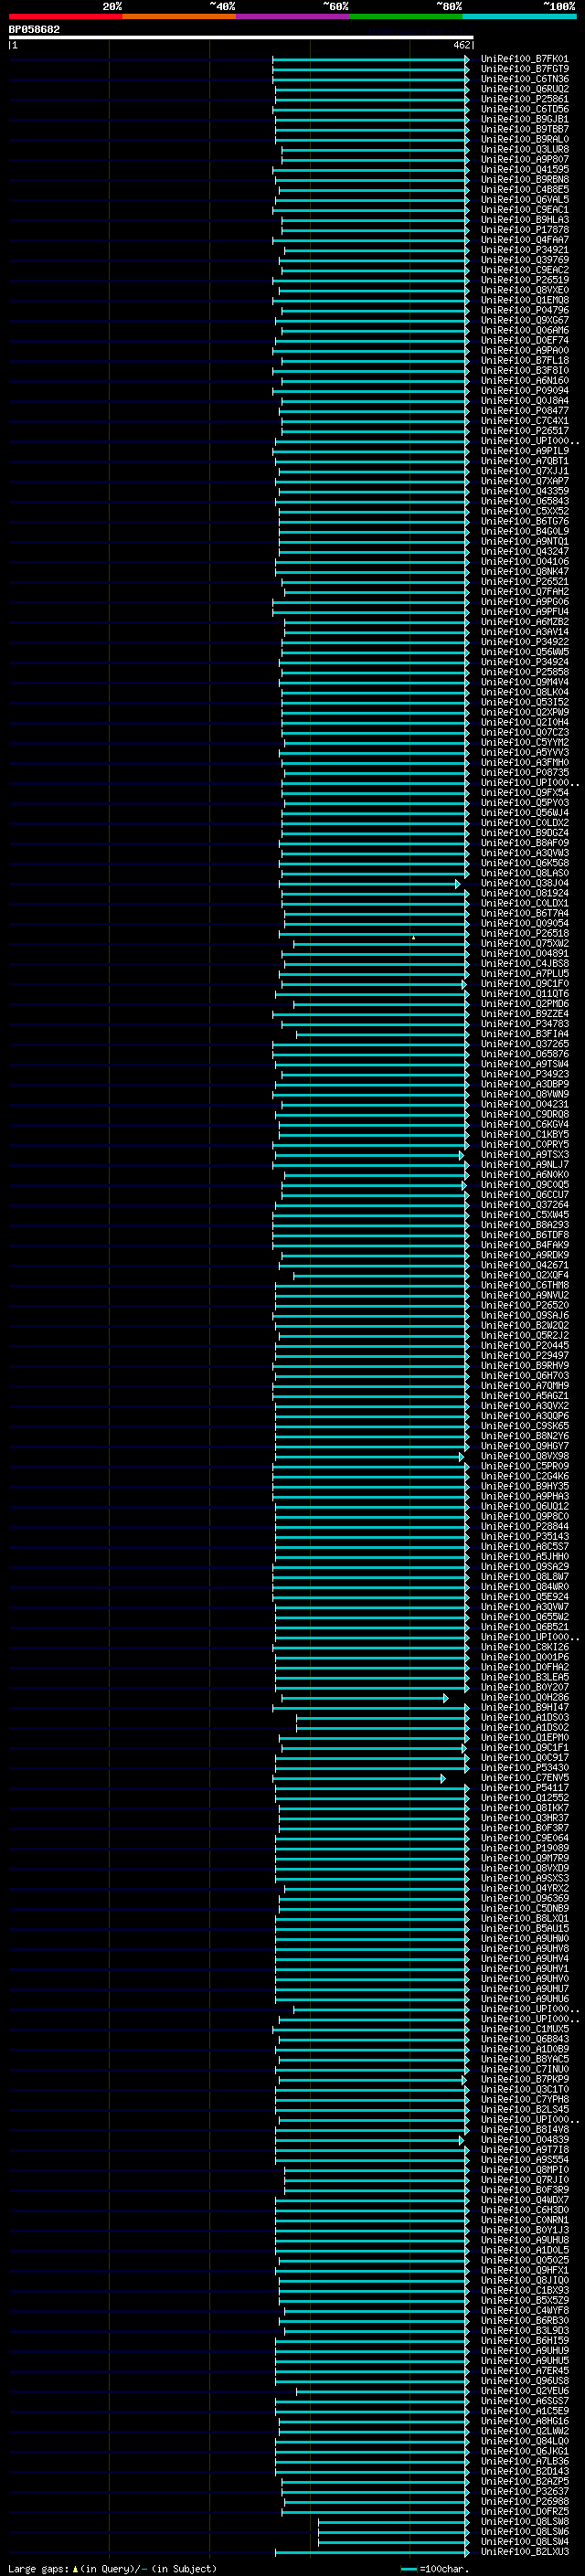This screenshot has width=585, height=2576.
Task: Select hit label UniRef100_Q42671
Action: click(525, 1265)
